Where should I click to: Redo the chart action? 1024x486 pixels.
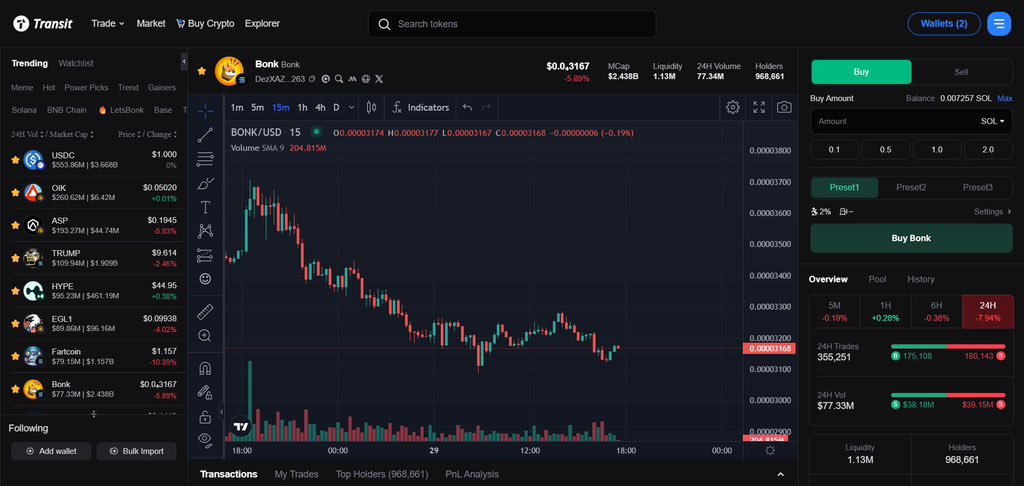click(486, 107)
